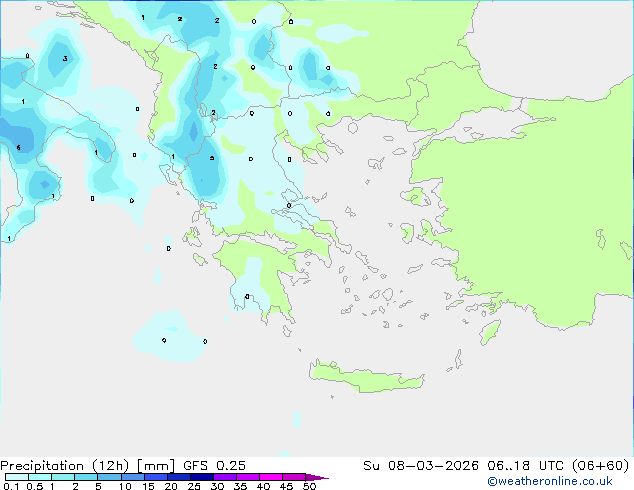Open the weatheronline.co.uk link
This screenshot has width=634, height=490.
550,481
